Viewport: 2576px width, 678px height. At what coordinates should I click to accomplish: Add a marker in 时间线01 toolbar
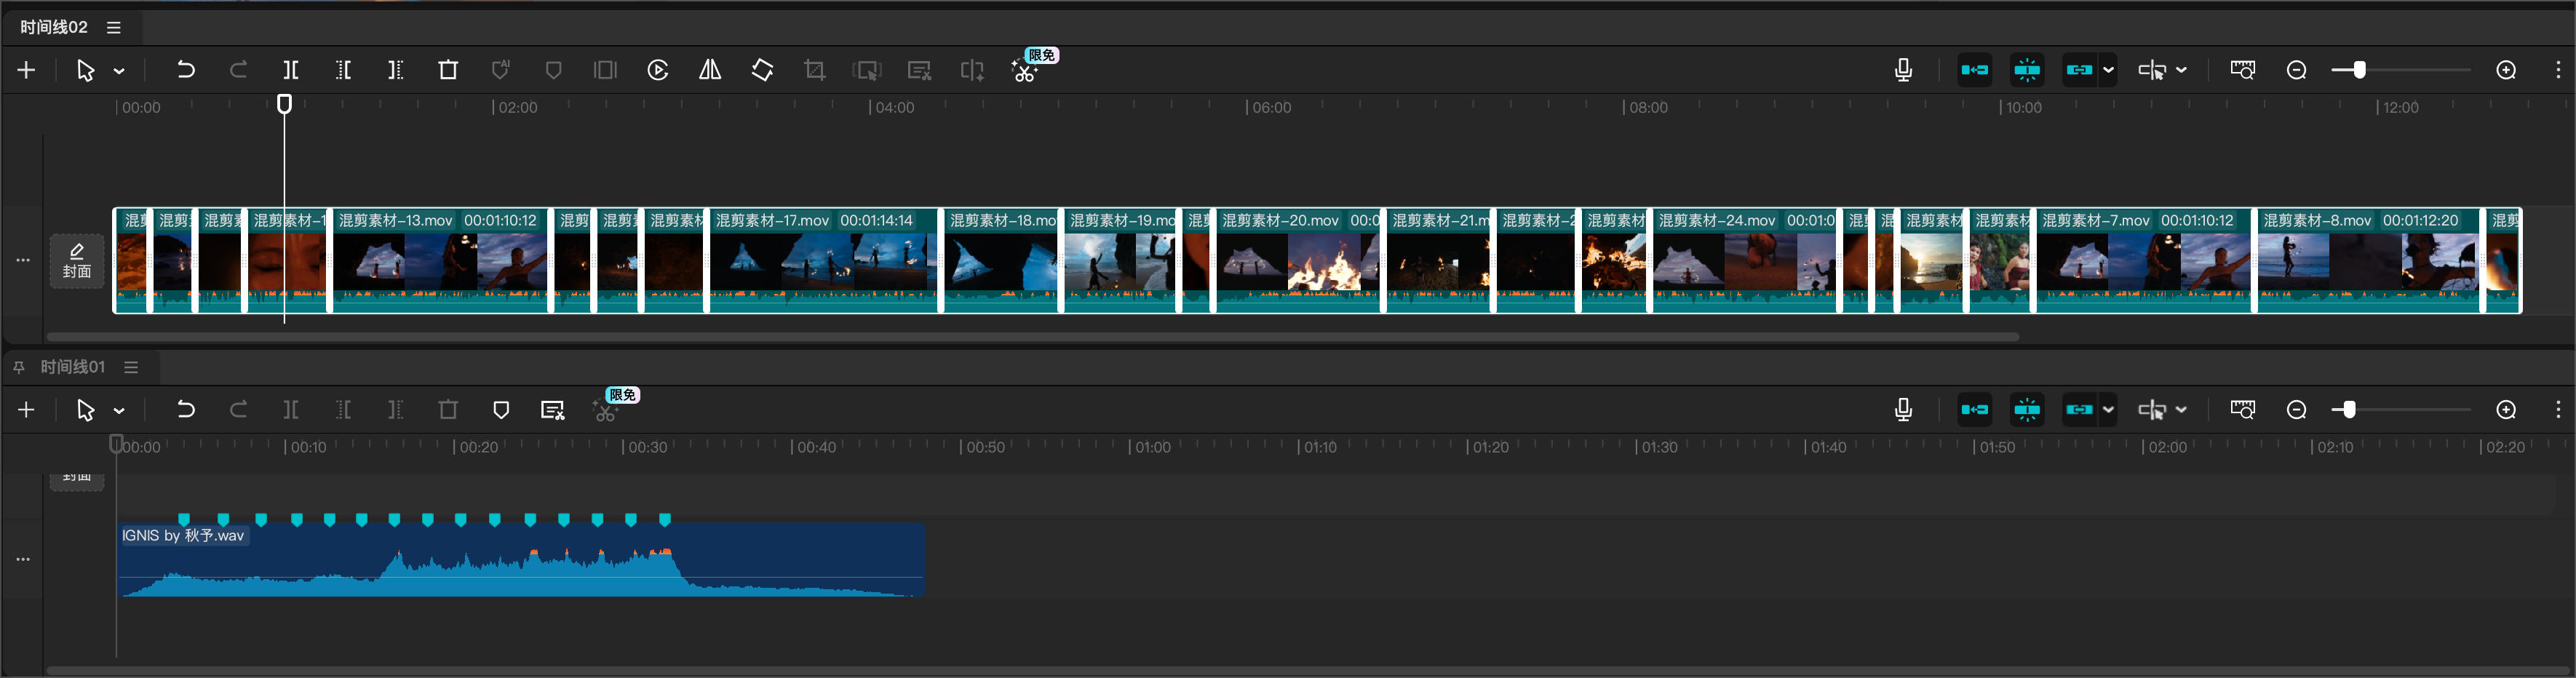pos(501,410)
